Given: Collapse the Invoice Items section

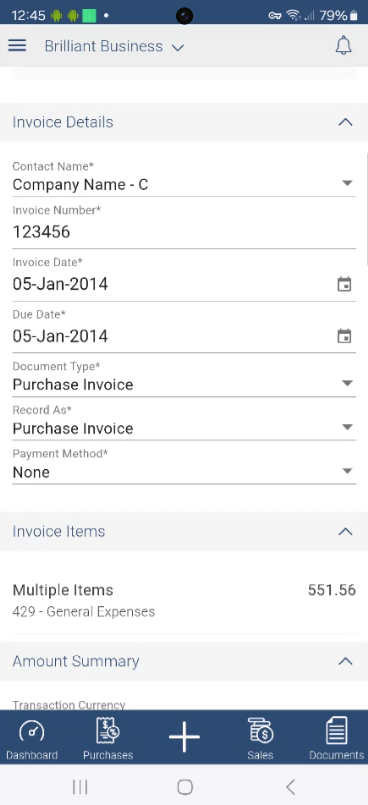Looking at the screenshot, I should (345, 531).
